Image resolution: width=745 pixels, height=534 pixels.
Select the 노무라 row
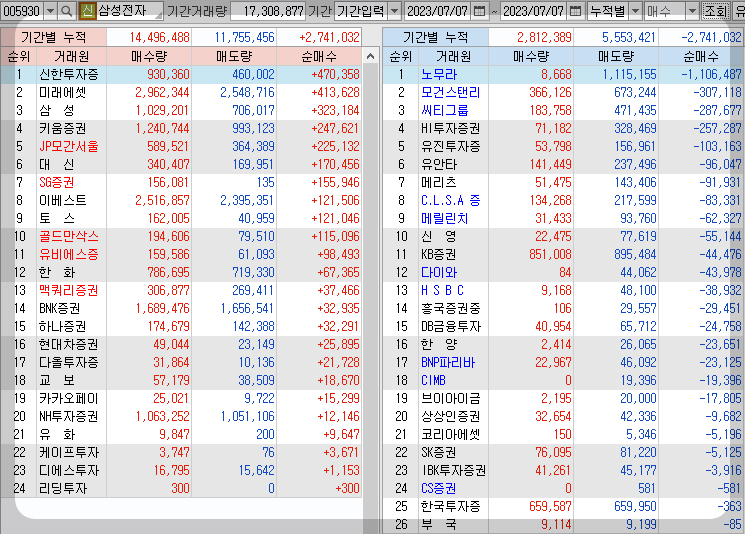[x=564, y=75]
